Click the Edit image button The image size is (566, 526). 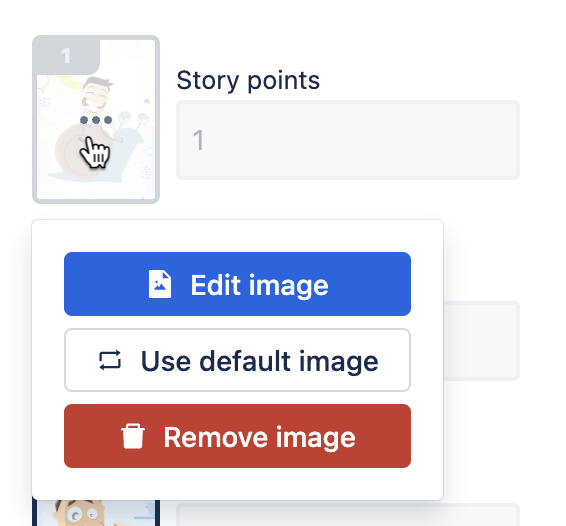tap(237, 284)
